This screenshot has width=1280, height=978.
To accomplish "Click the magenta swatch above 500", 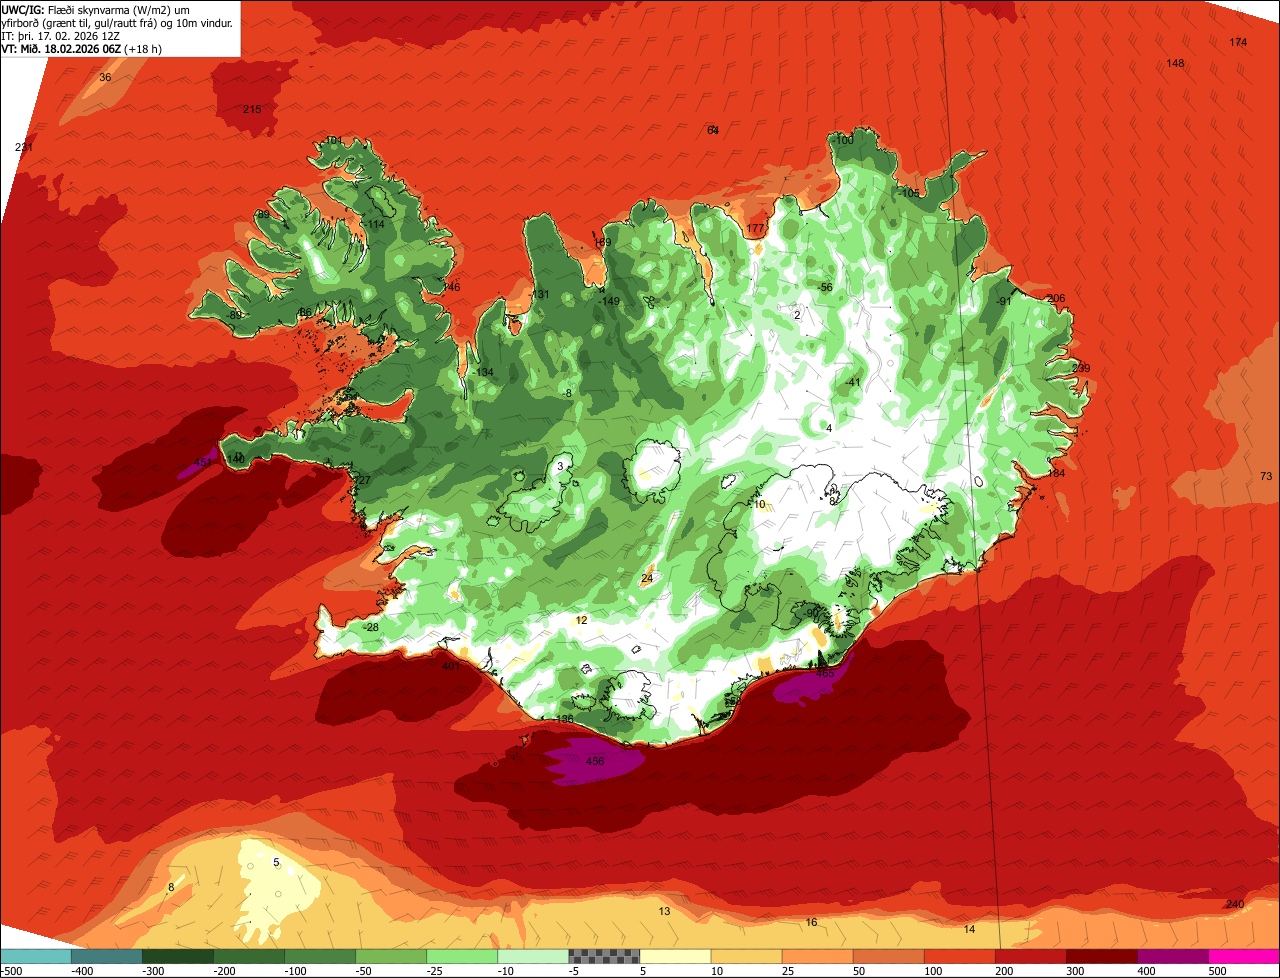I will [x=1244, y=956].
